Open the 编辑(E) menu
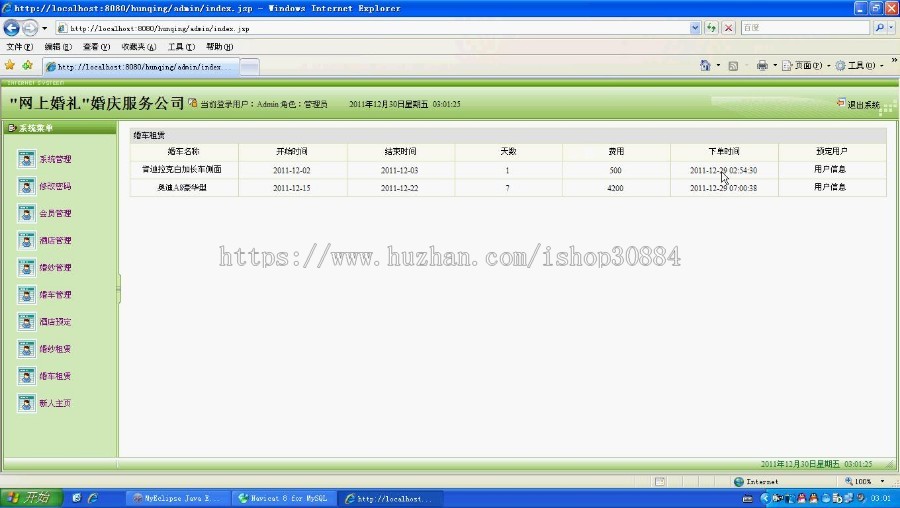 tap(58, 46)
